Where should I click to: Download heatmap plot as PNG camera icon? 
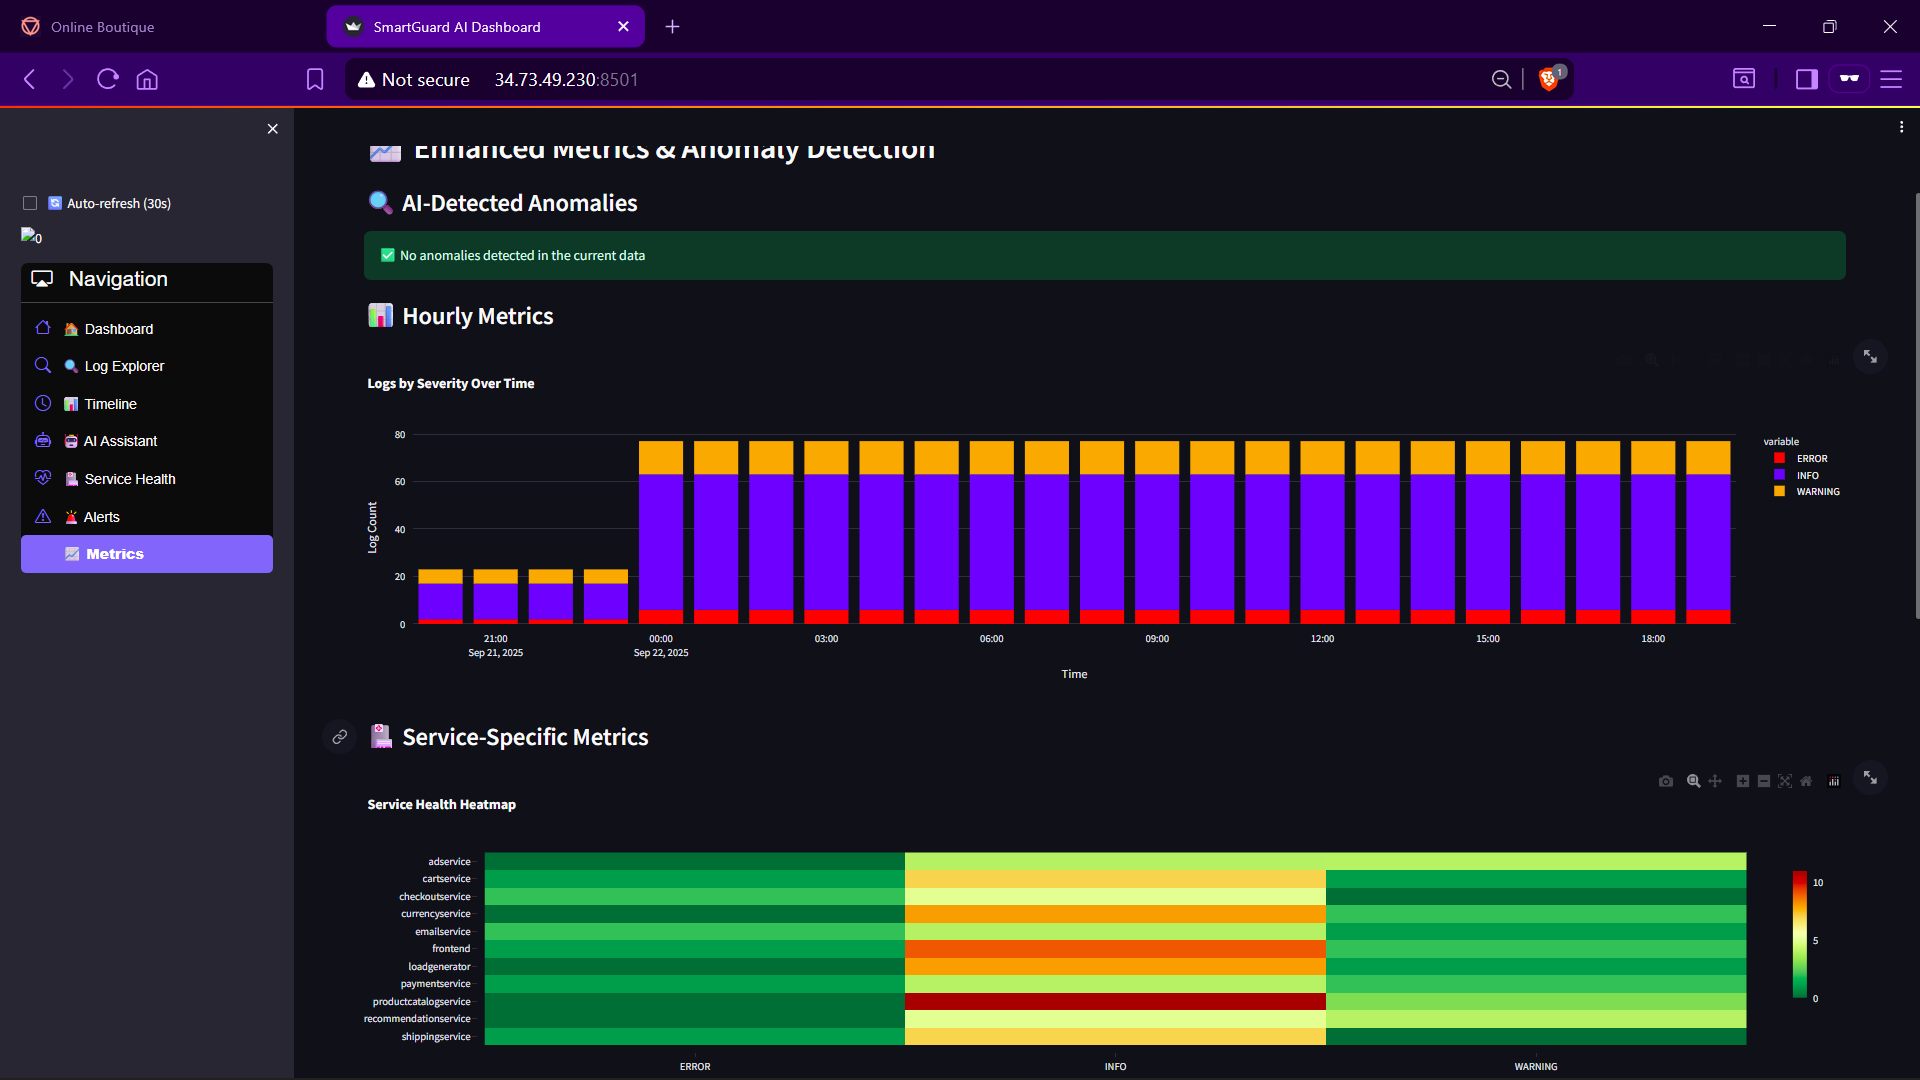coord(1665,781)
